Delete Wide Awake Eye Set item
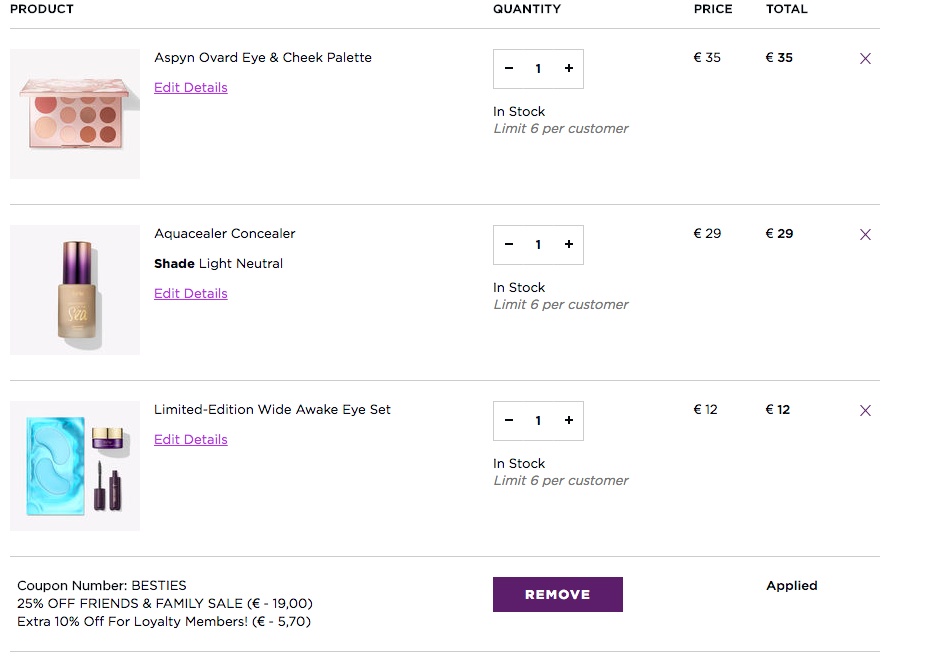Image resolution: width=933 pixels, height=655 pixels. pos(865,411)
